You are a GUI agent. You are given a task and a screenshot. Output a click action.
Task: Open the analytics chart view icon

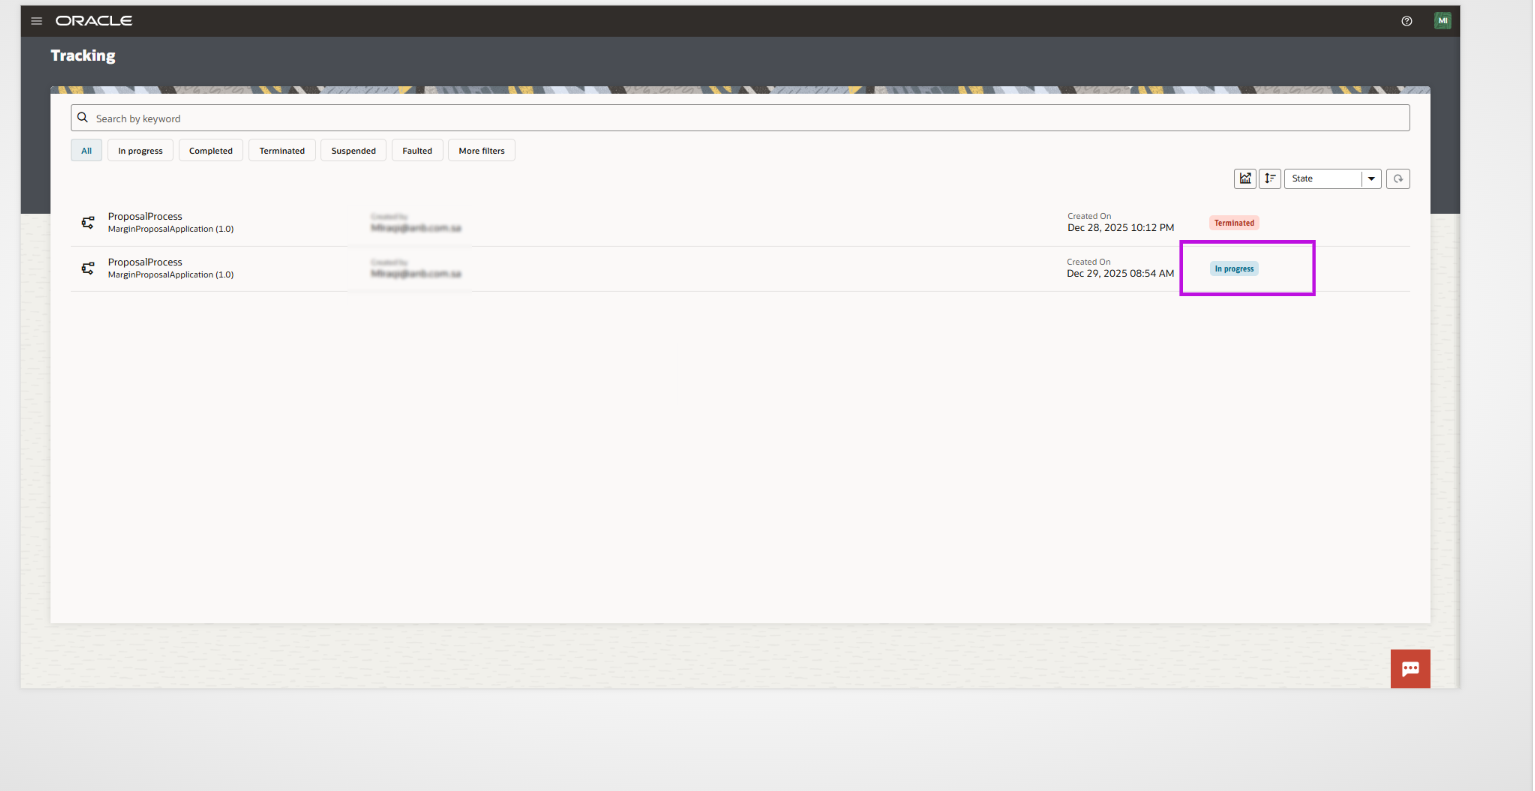pos(1245,179)
